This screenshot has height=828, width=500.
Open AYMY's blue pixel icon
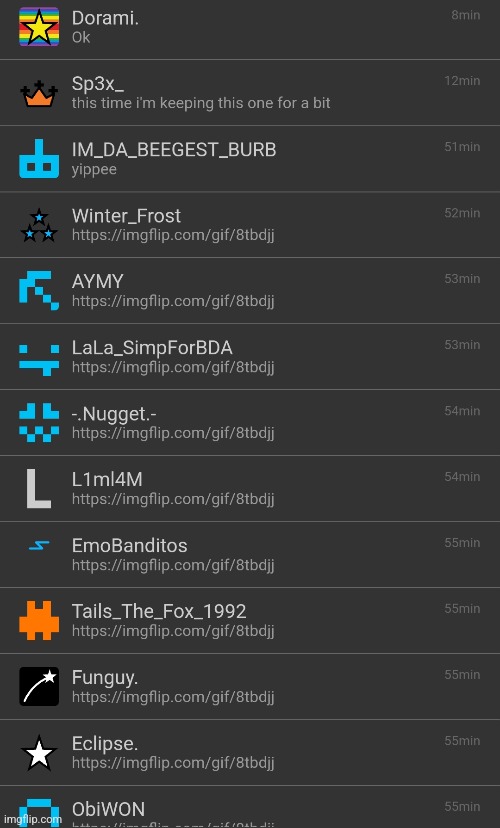click(39, 291)
